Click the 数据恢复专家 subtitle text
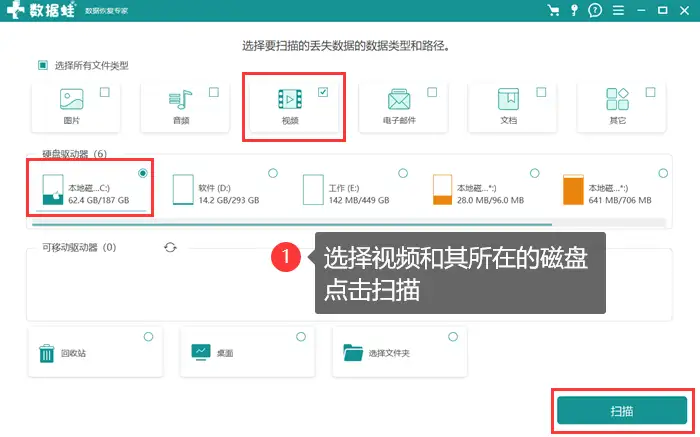Viewport: 700px width, 437px height. point(106,11)
